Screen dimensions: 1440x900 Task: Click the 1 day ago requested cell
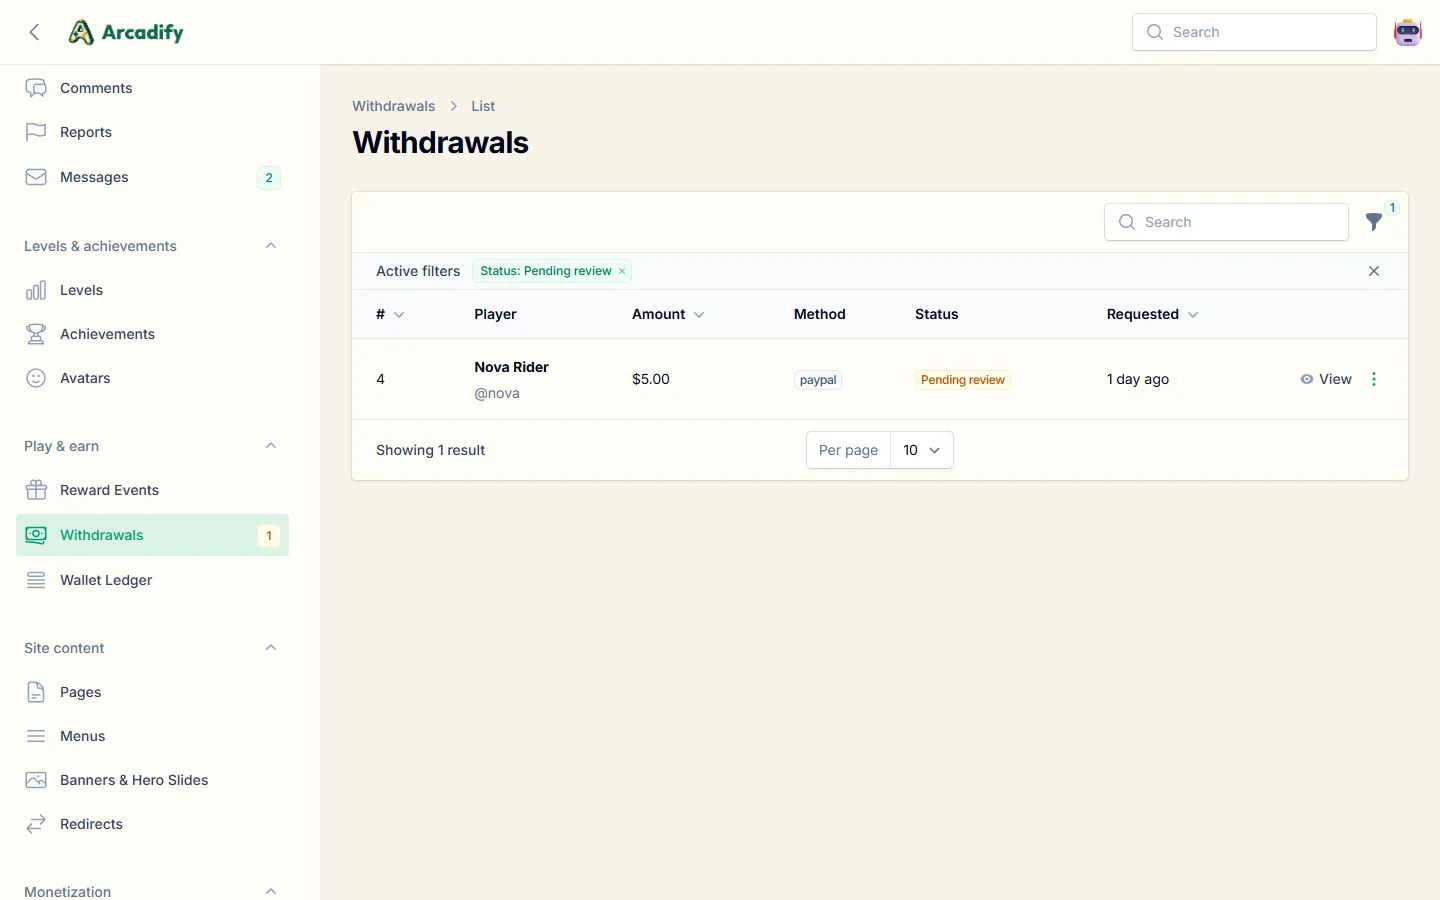point(1138,379)
